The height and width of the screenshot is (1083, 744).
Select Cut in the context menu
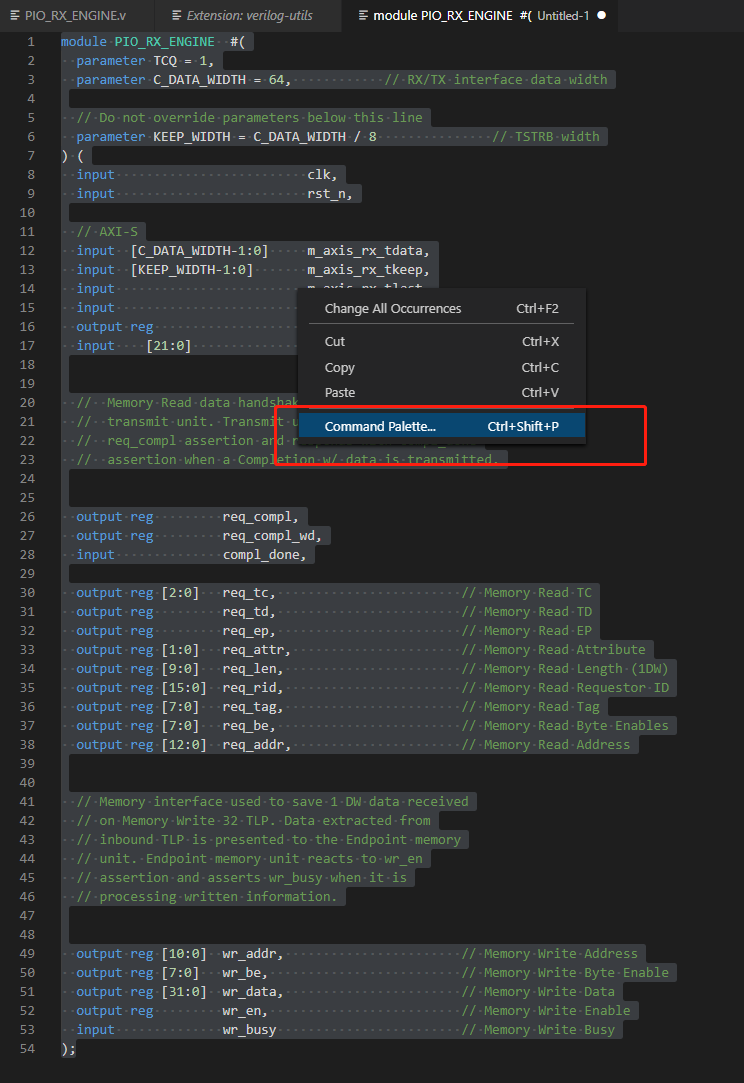click(x=441, y=341)
